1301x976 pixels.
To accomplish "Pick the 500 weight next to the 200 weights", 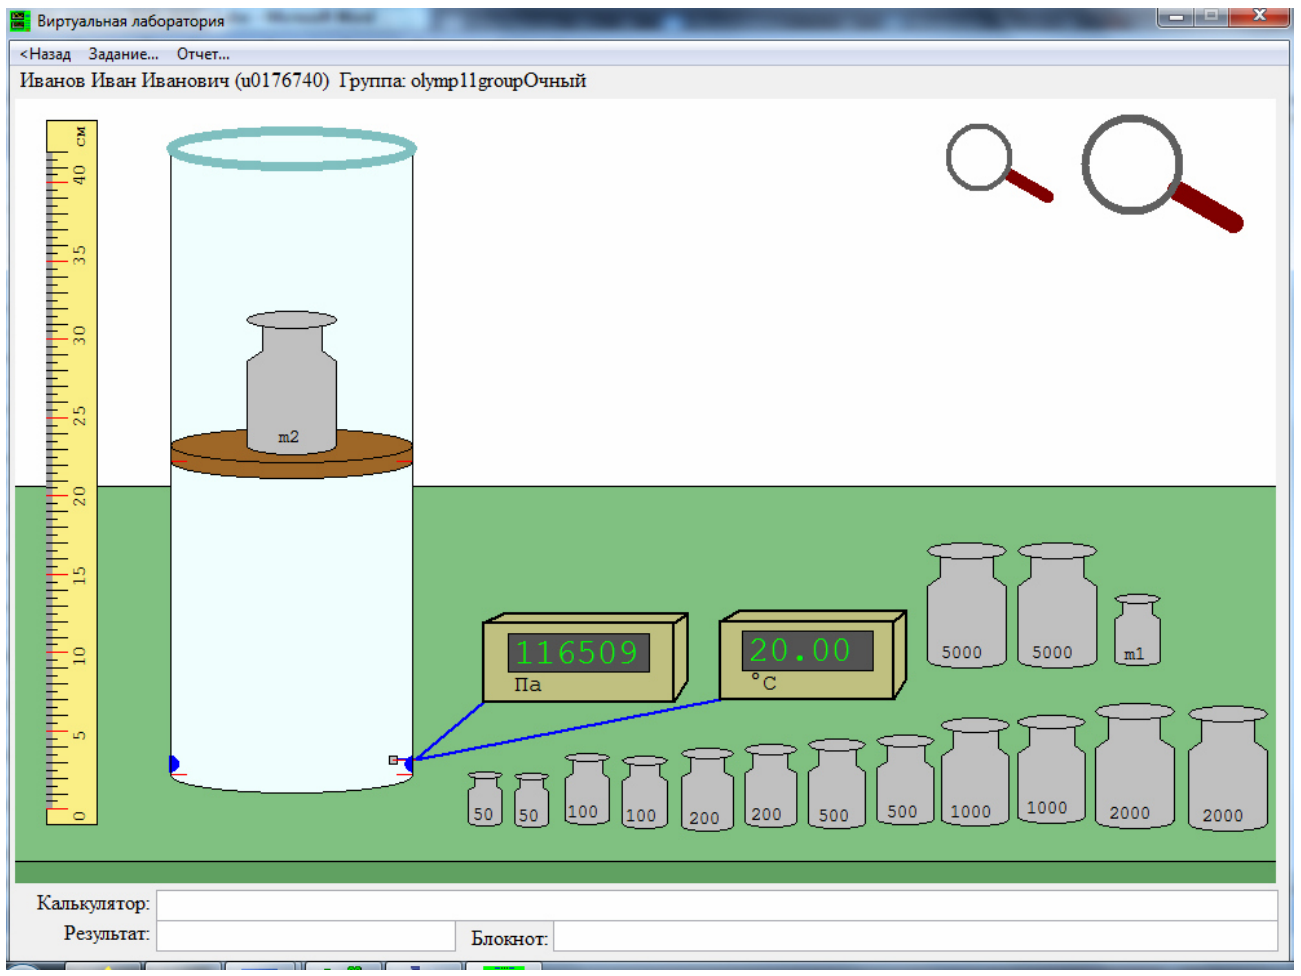I will [836, 784].
